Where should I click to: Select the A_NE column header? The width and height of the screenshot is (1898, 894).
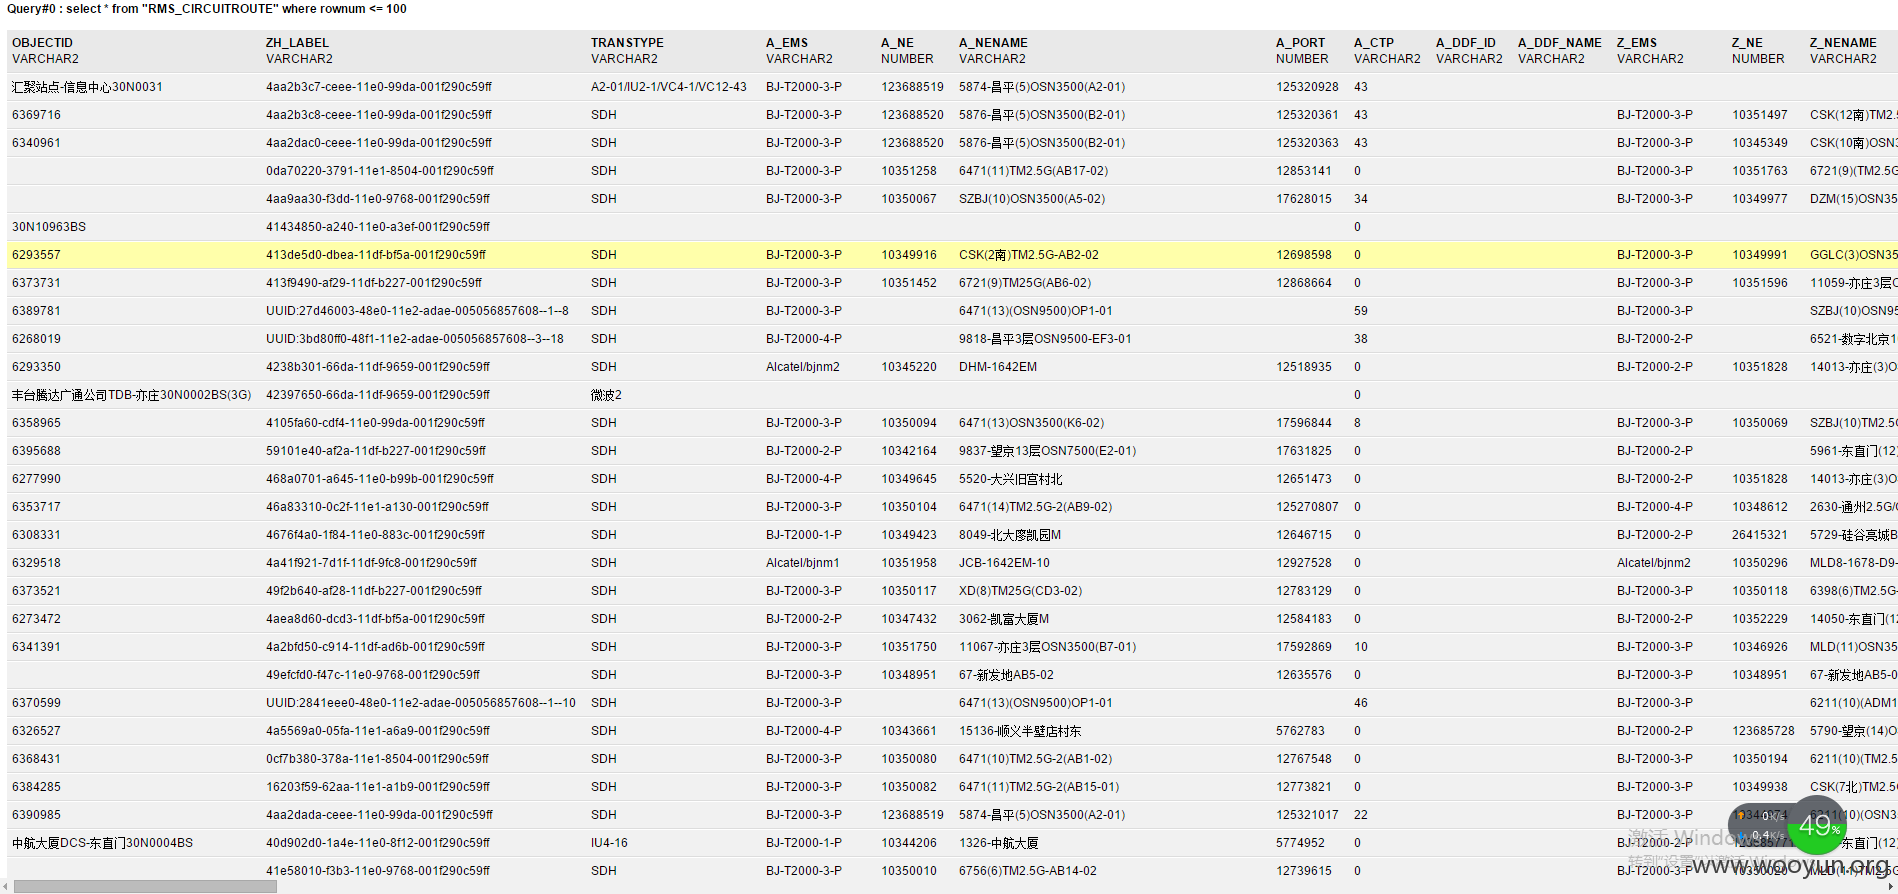click(x=897, y=43)
